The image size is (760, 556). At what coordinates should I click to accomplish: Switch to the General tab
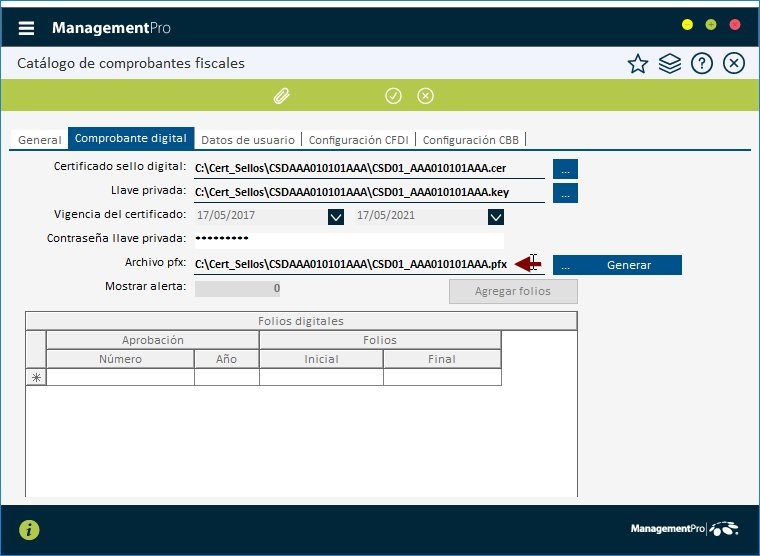pos(40,140)
